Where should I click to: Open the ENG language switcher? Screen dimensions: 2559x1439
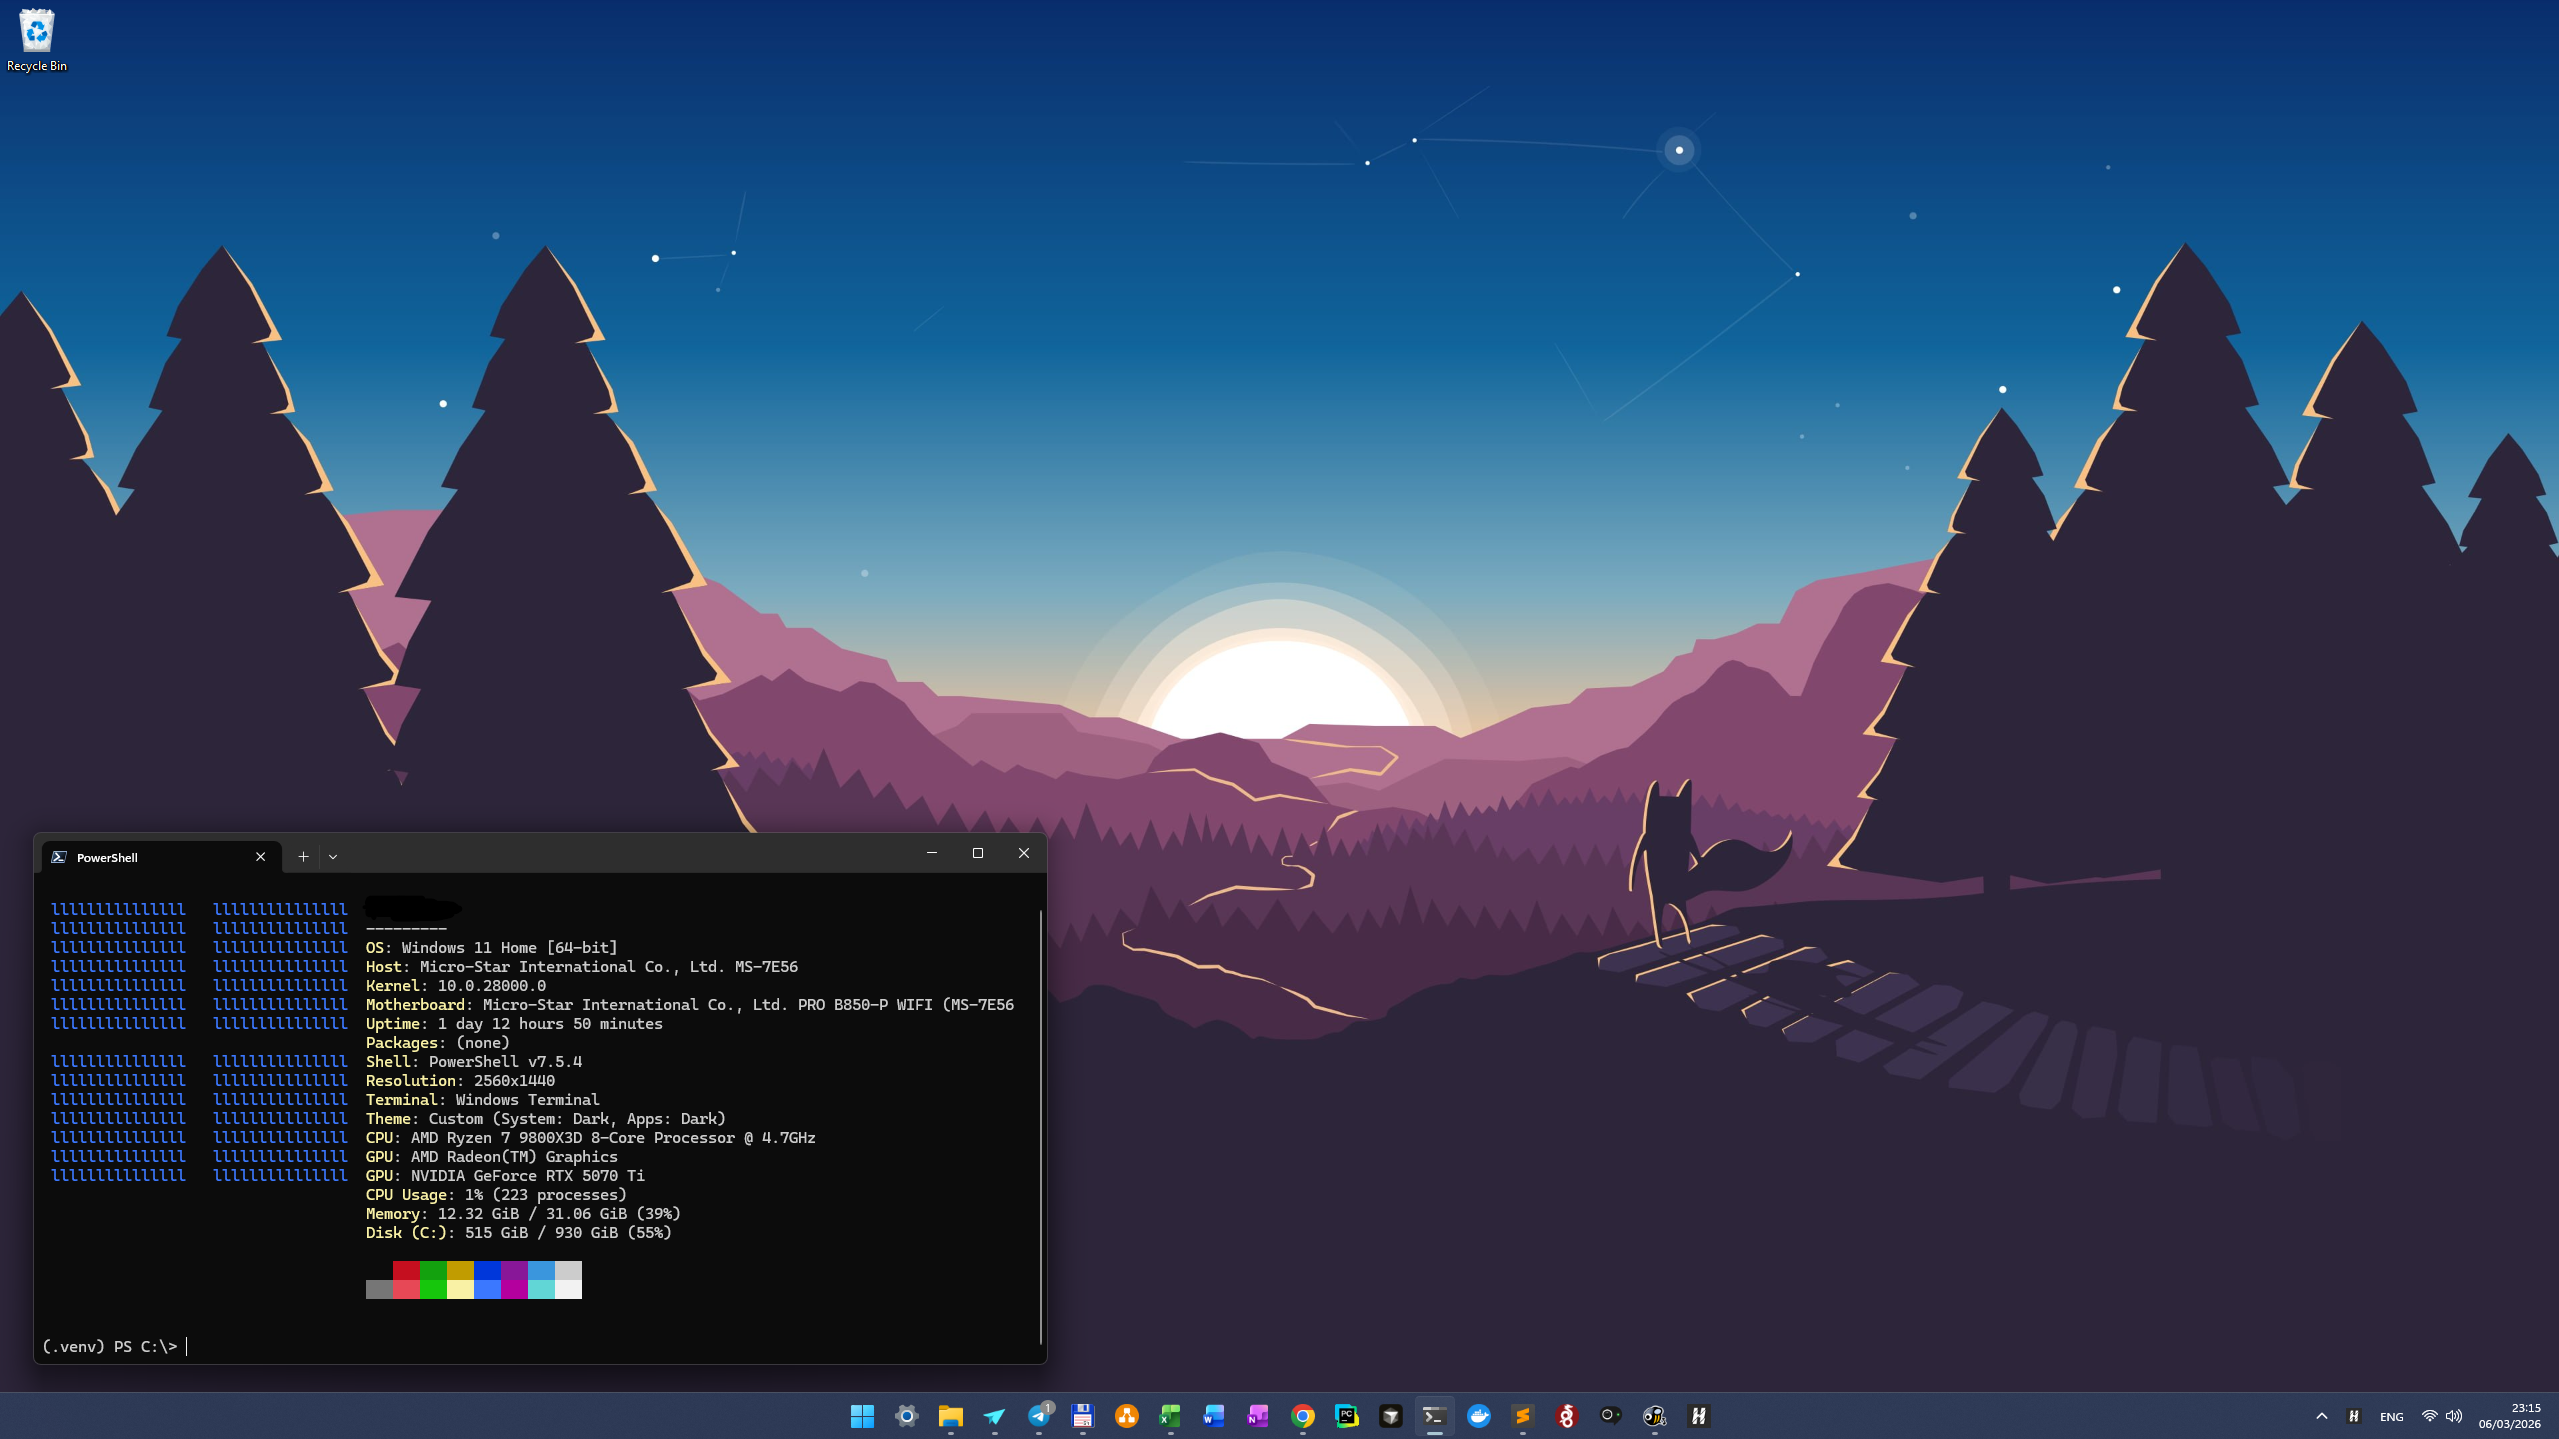point(2391,1417)
